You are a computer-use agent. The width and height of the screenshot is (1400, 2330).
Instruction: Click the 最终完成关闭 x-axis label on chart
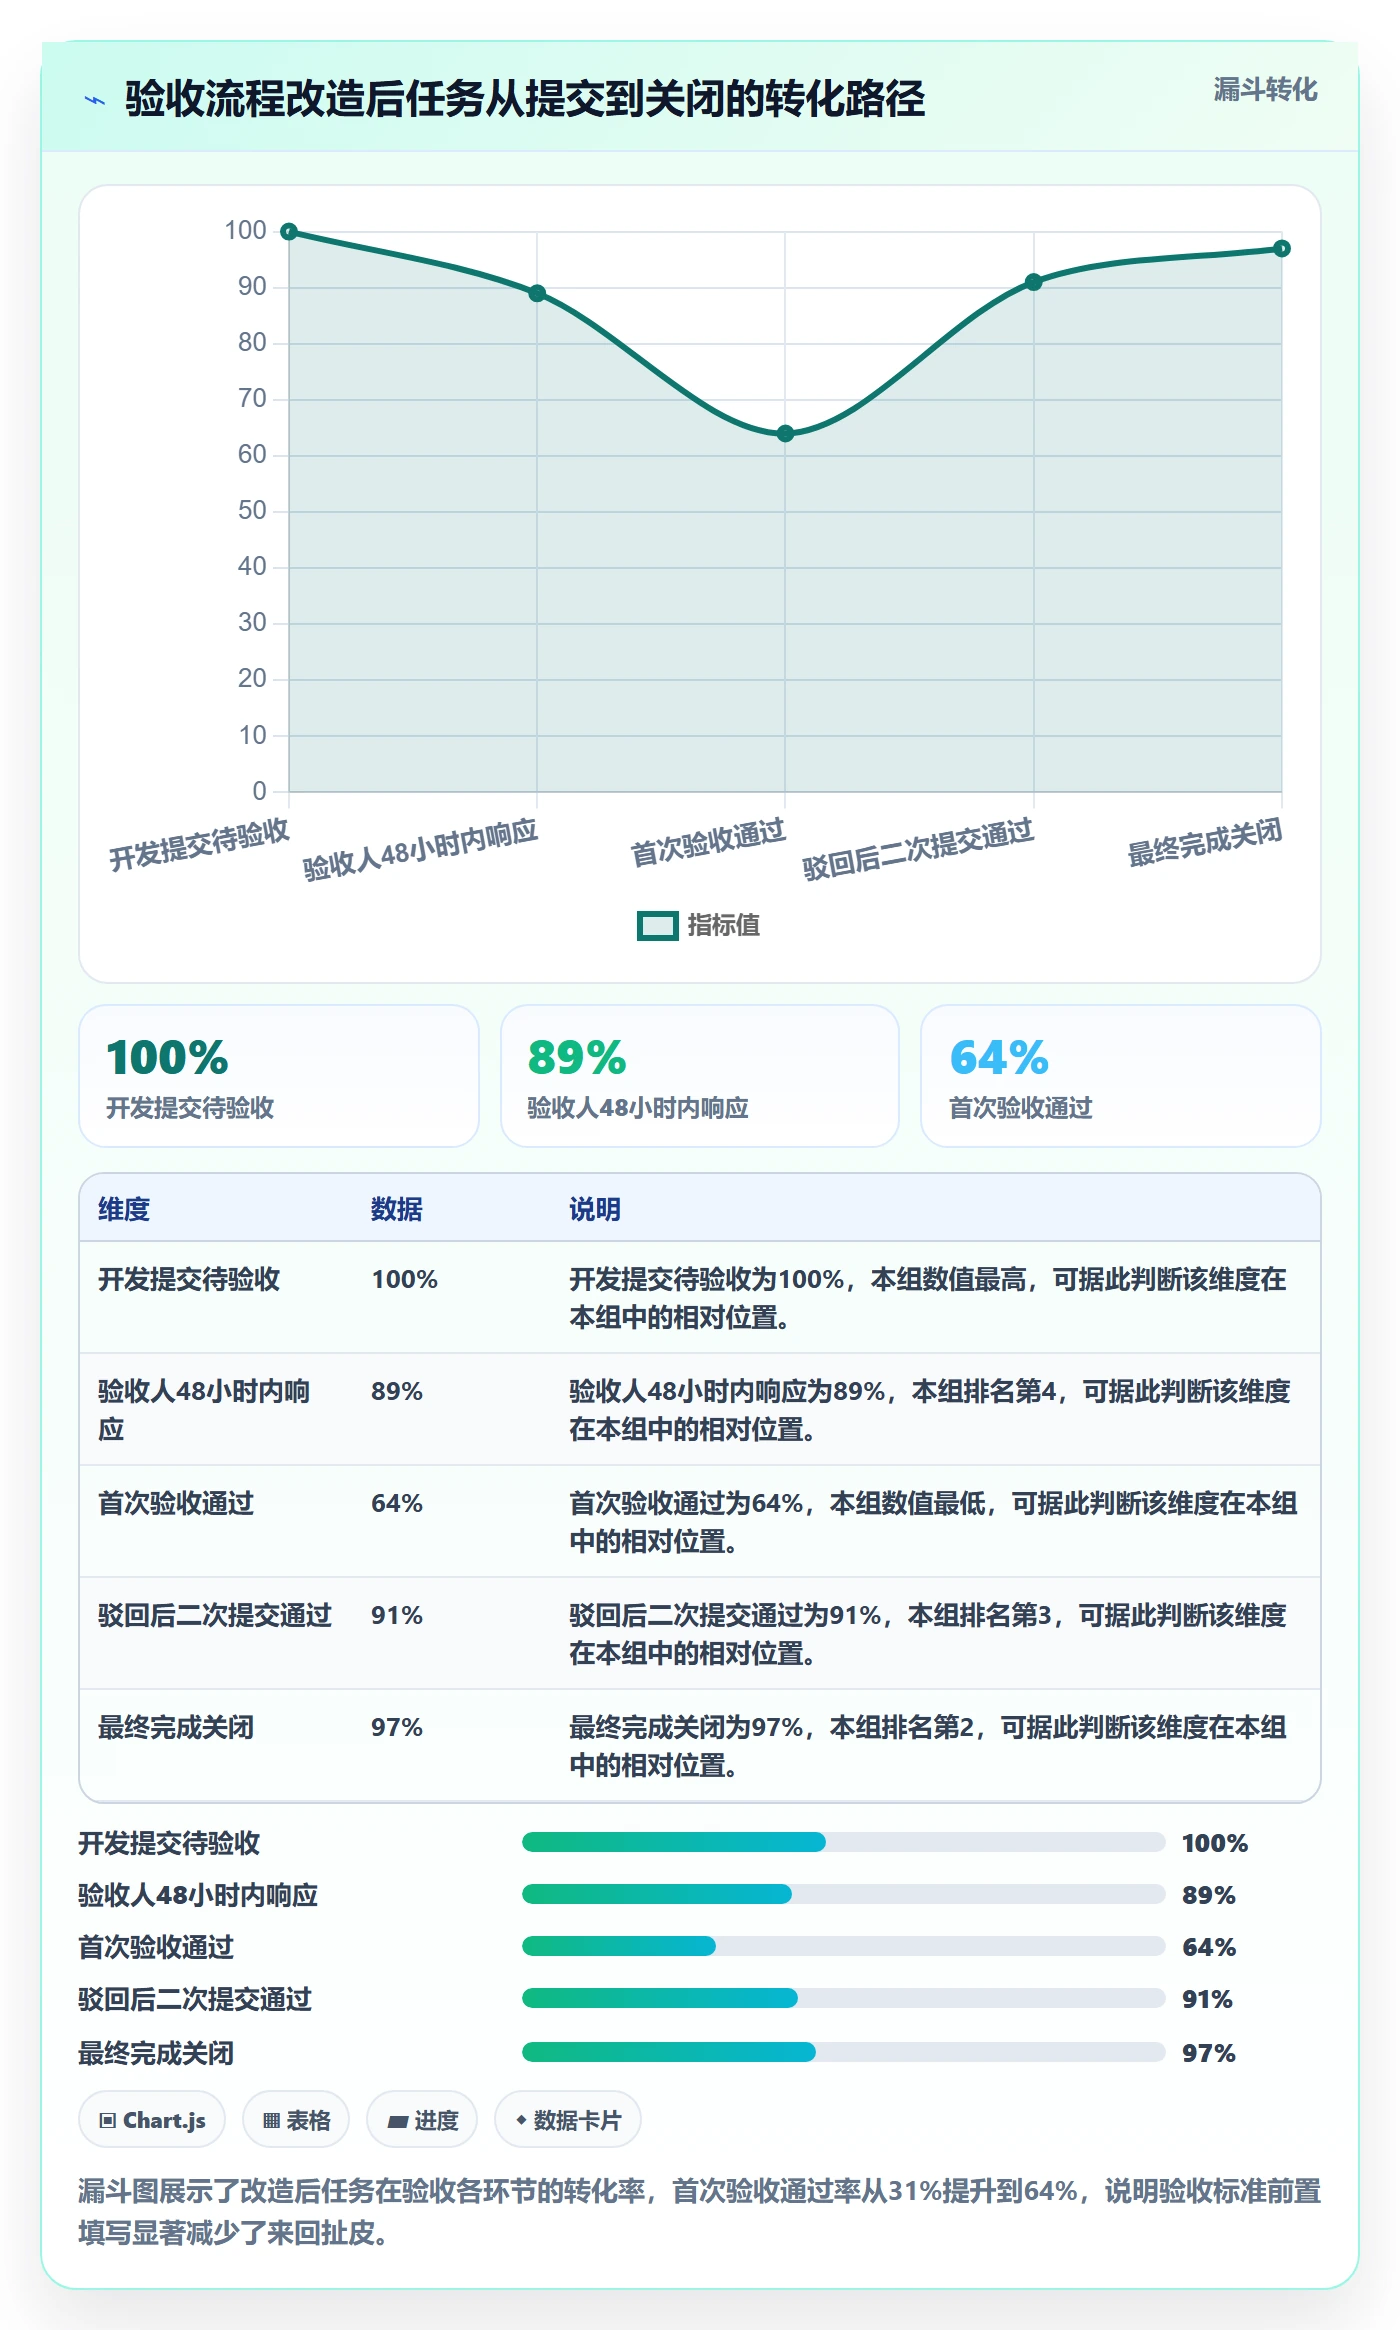coord(1205,843)
